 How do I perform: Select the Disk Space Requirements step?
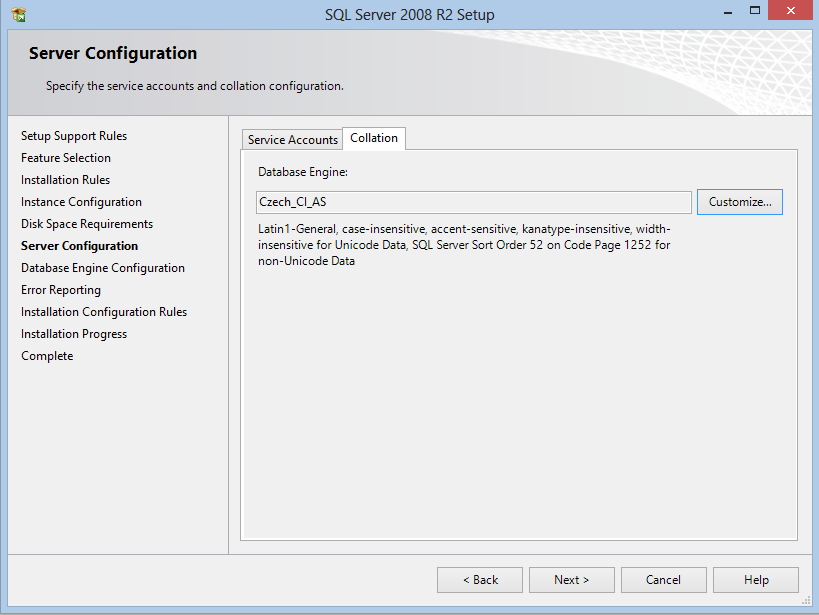(x=87, y=224)
